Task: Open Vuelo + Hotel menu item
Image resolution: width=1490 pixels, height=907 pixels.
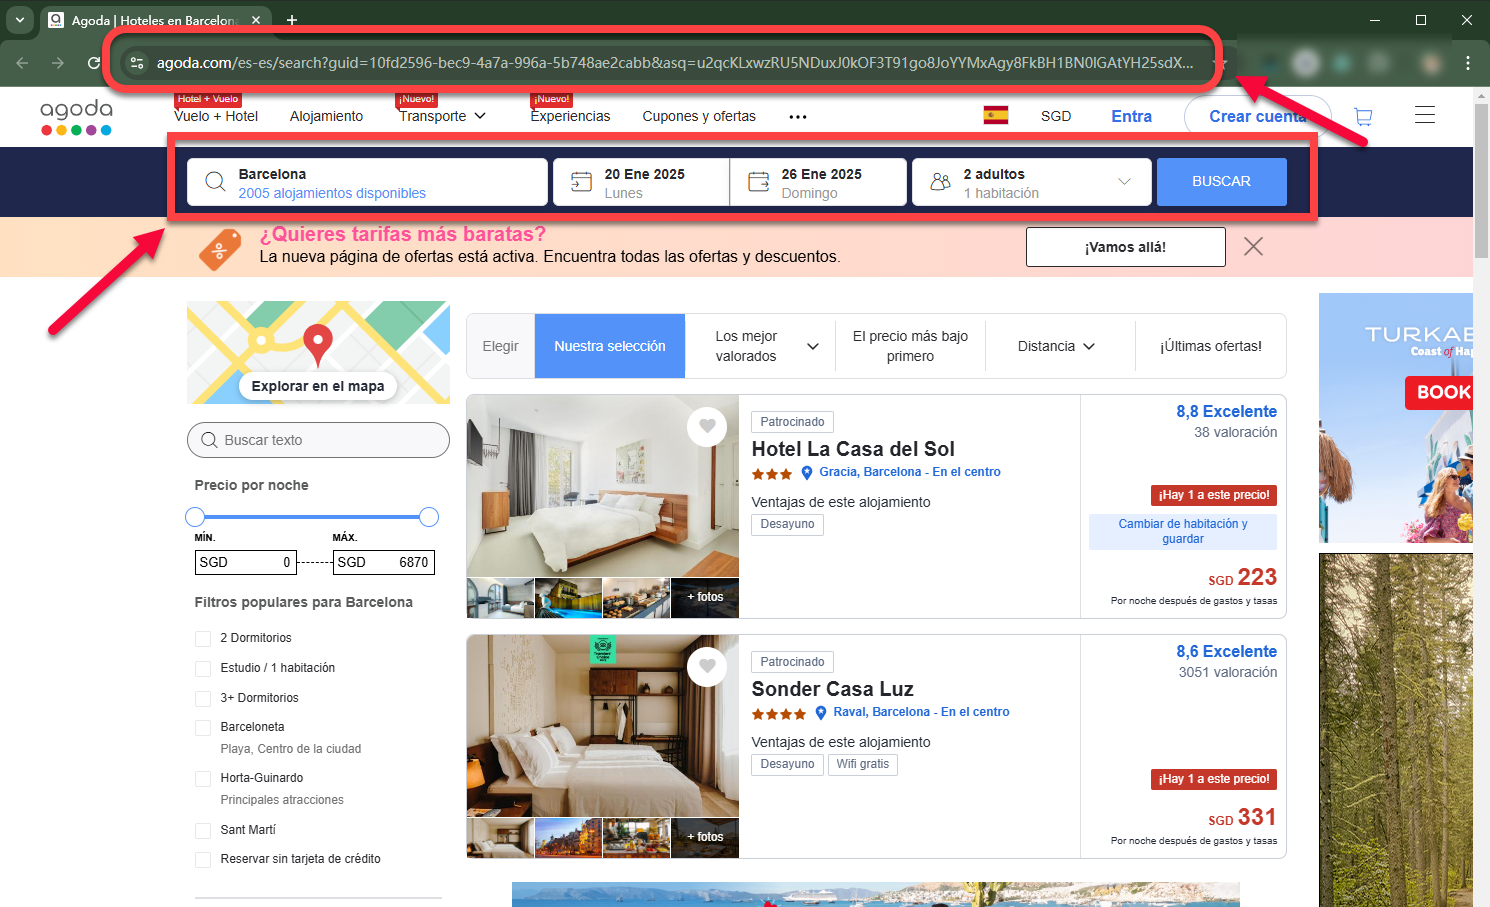Action: click(x=216, y=116)
